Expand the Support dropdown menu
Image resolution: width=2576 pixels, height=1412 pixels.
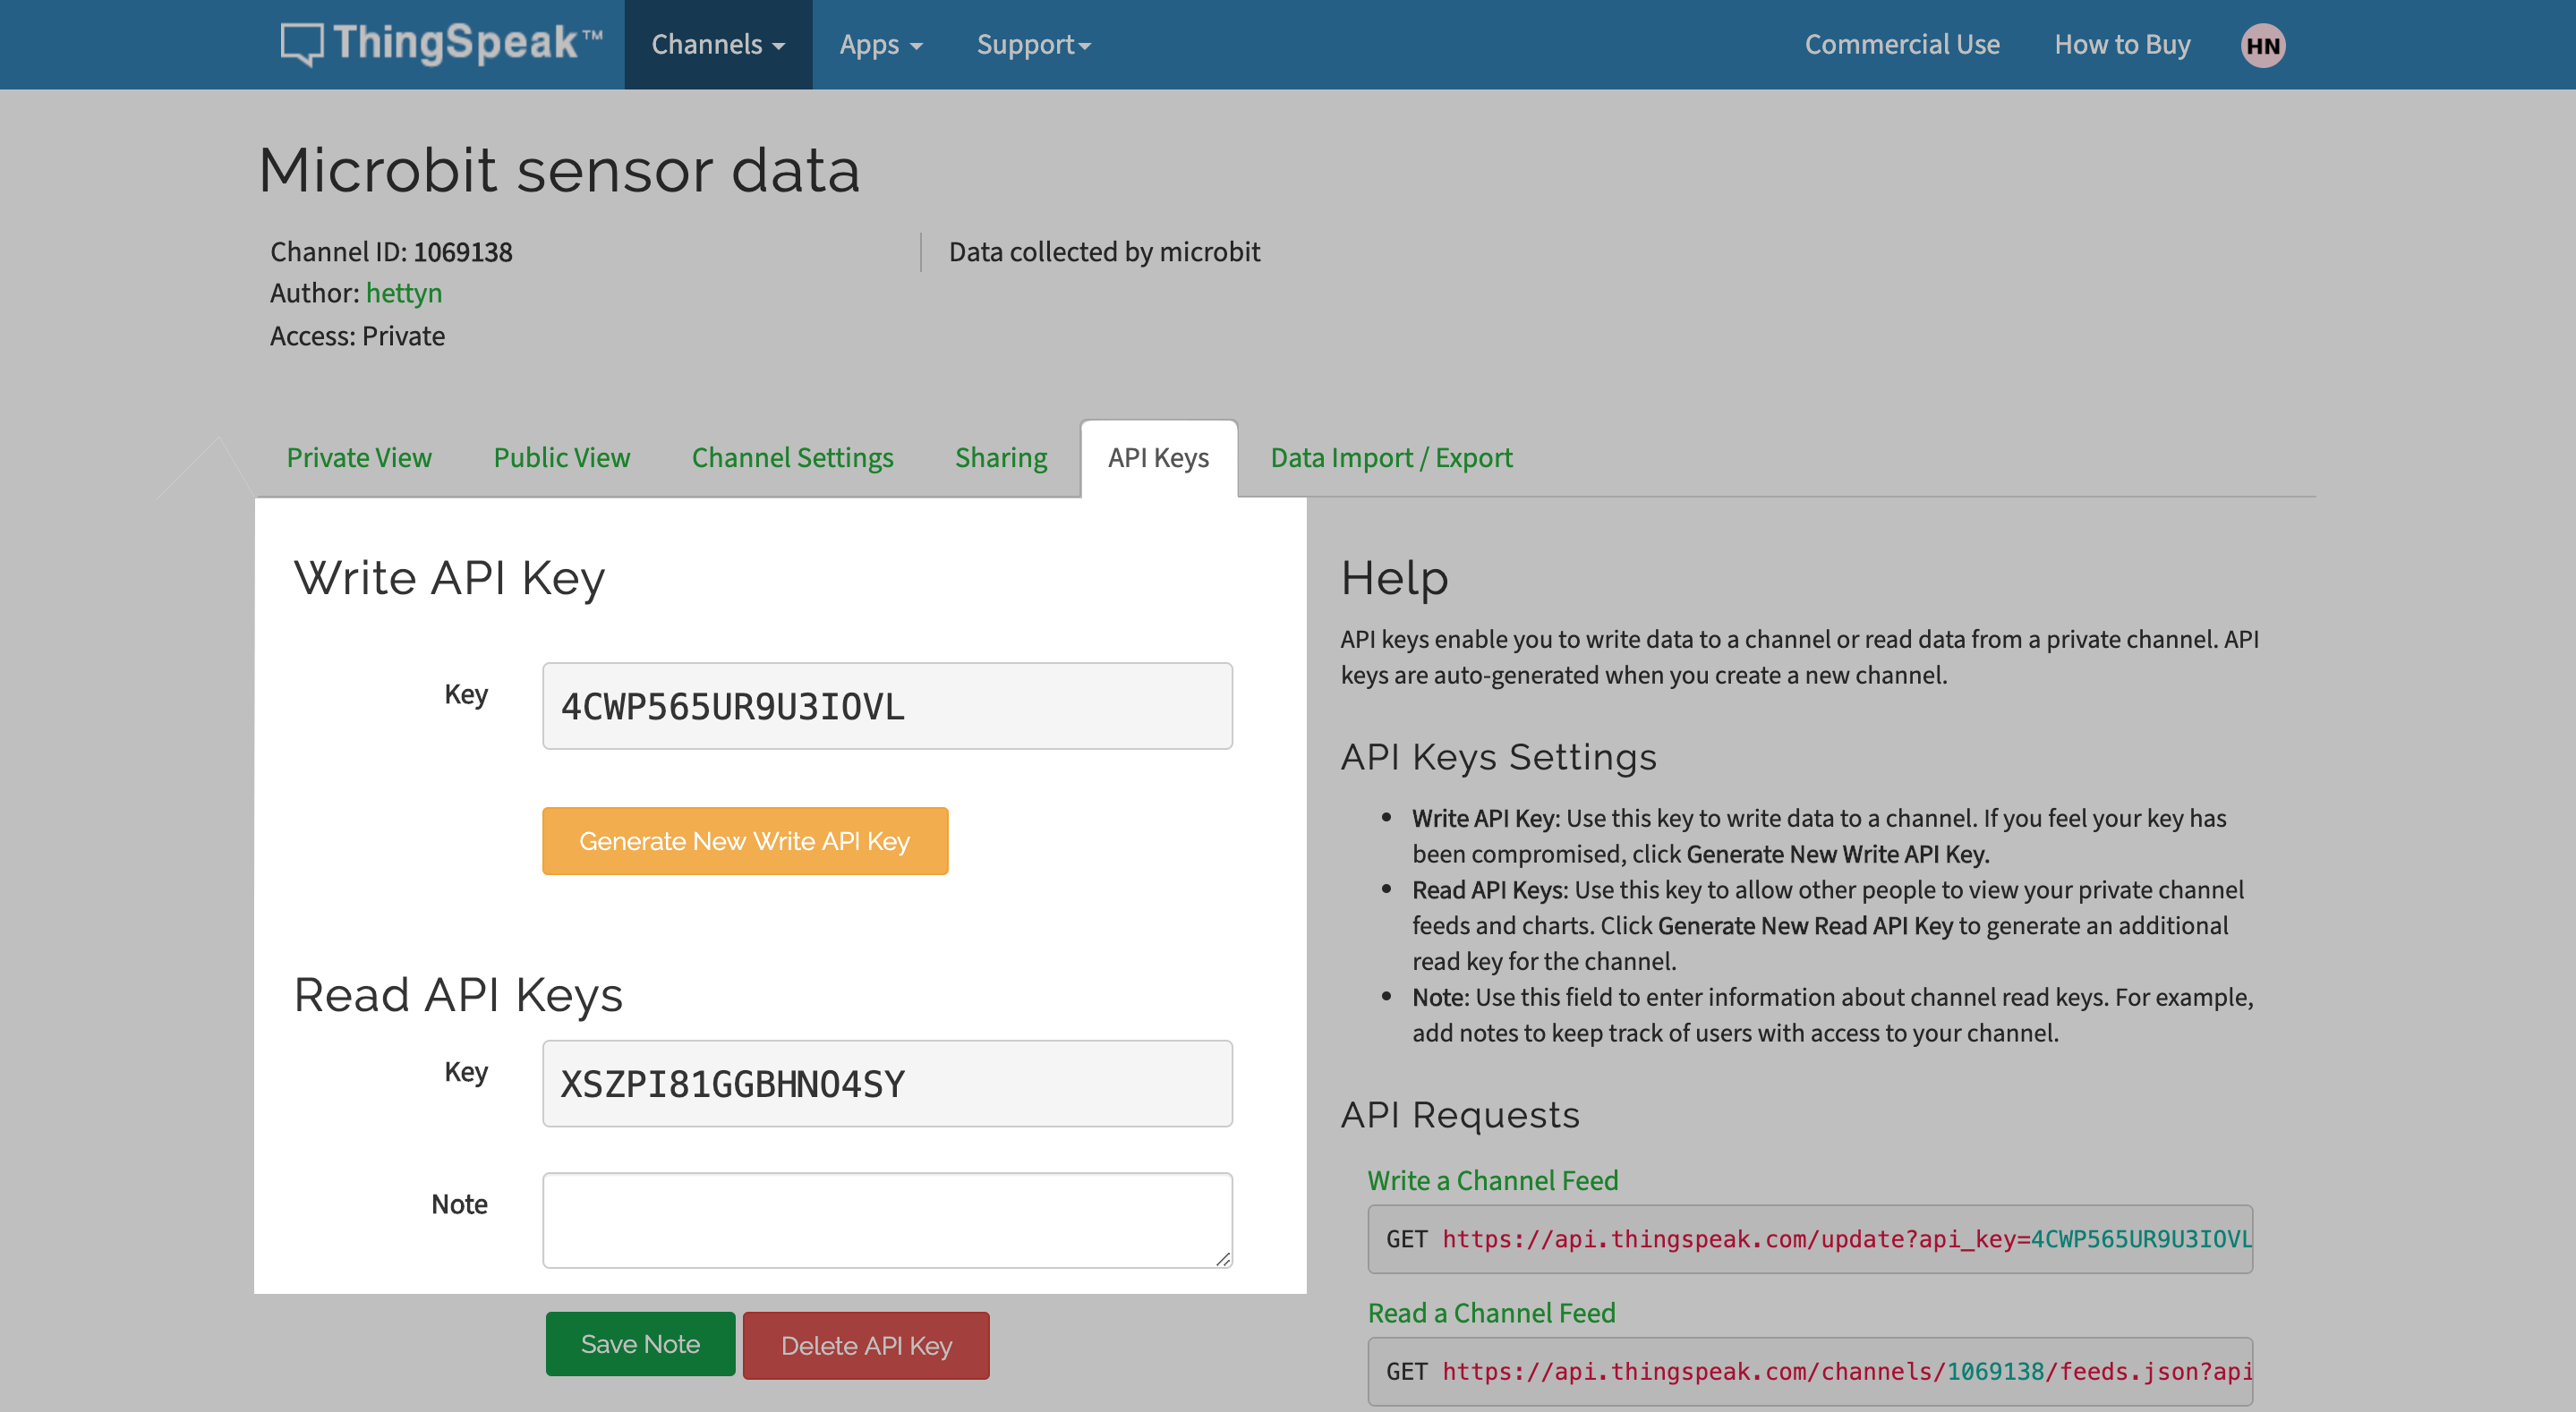(x=1033, y=45)
